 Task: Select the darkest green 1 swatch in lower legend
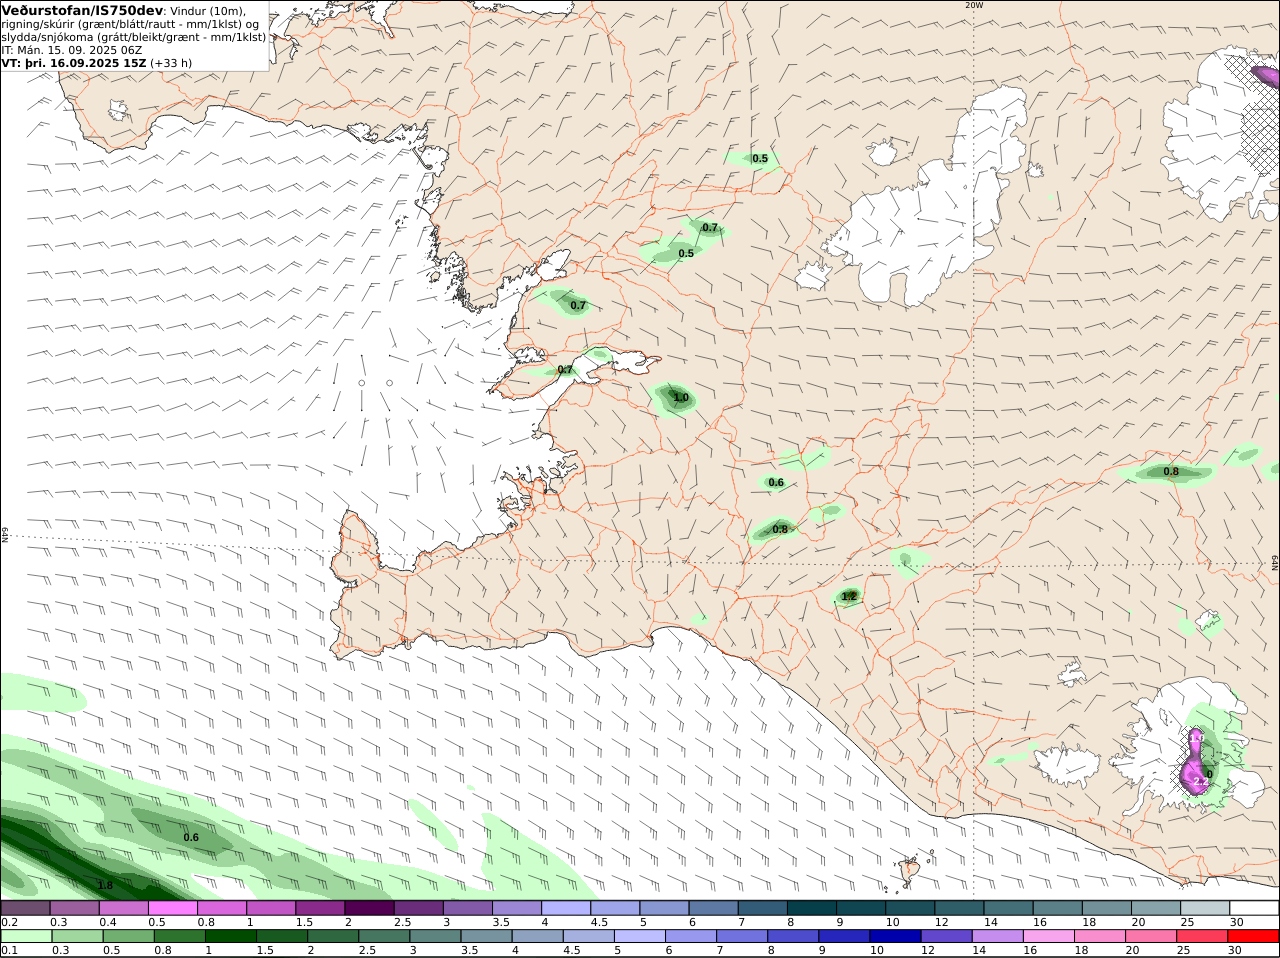pos(230,936)
